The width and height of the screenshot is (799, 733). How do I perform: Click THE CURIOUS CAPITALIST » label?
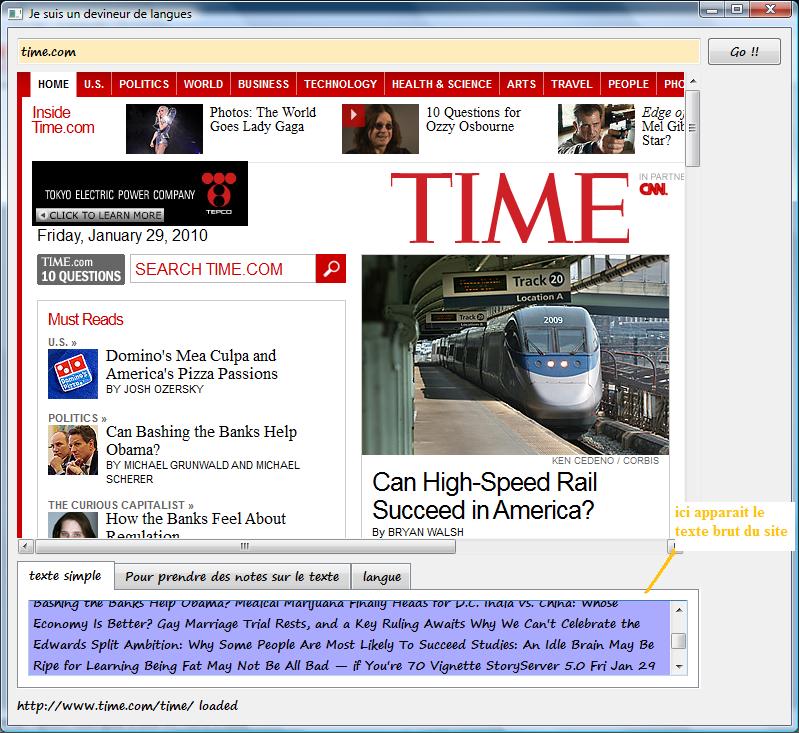point(121,505)
